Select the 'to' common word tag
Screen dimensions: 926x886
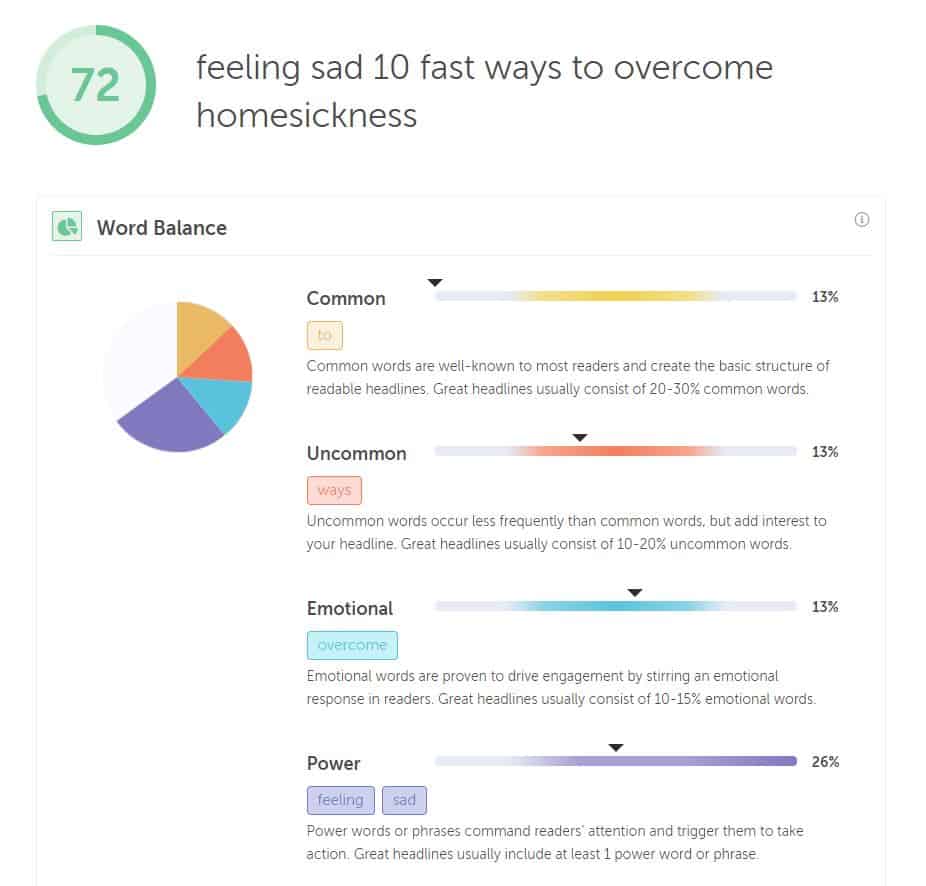click(x=325, y=335)
